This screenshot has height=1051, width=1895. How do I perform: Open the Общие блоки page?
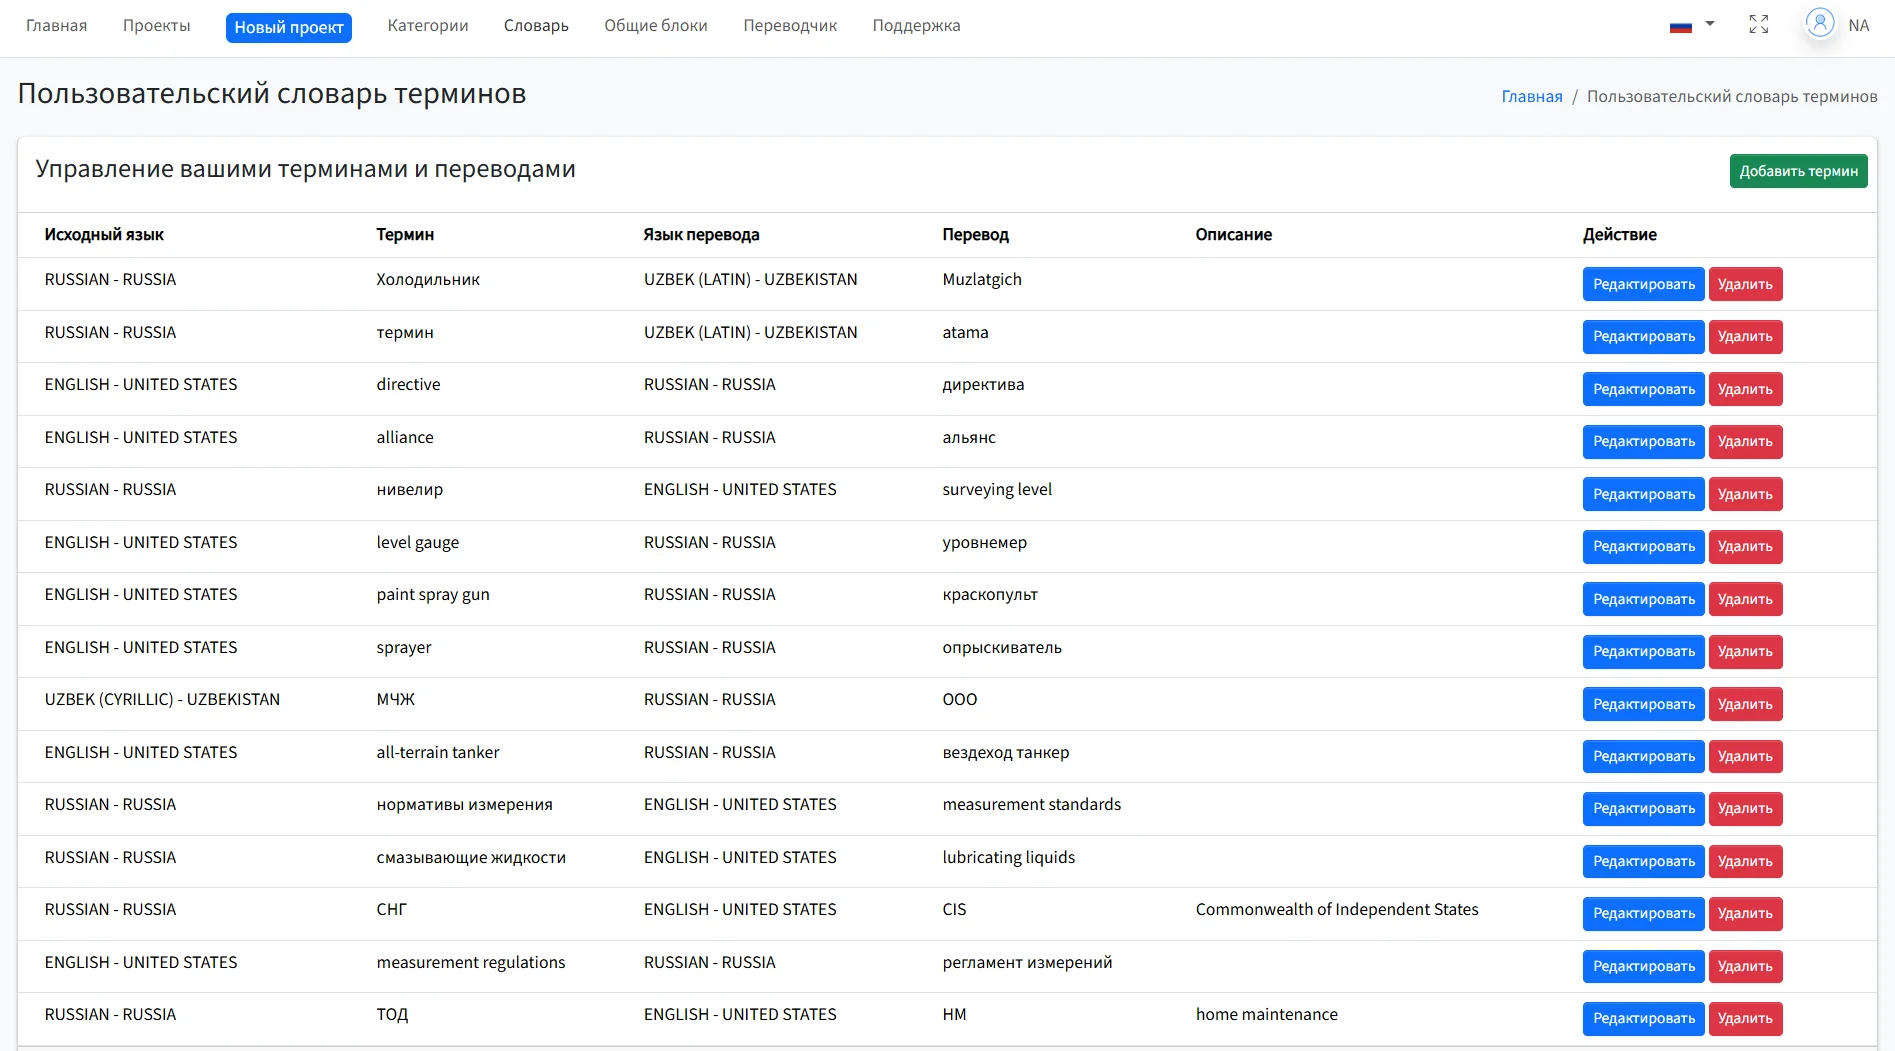pyautogui.click(x=655, y=25)
